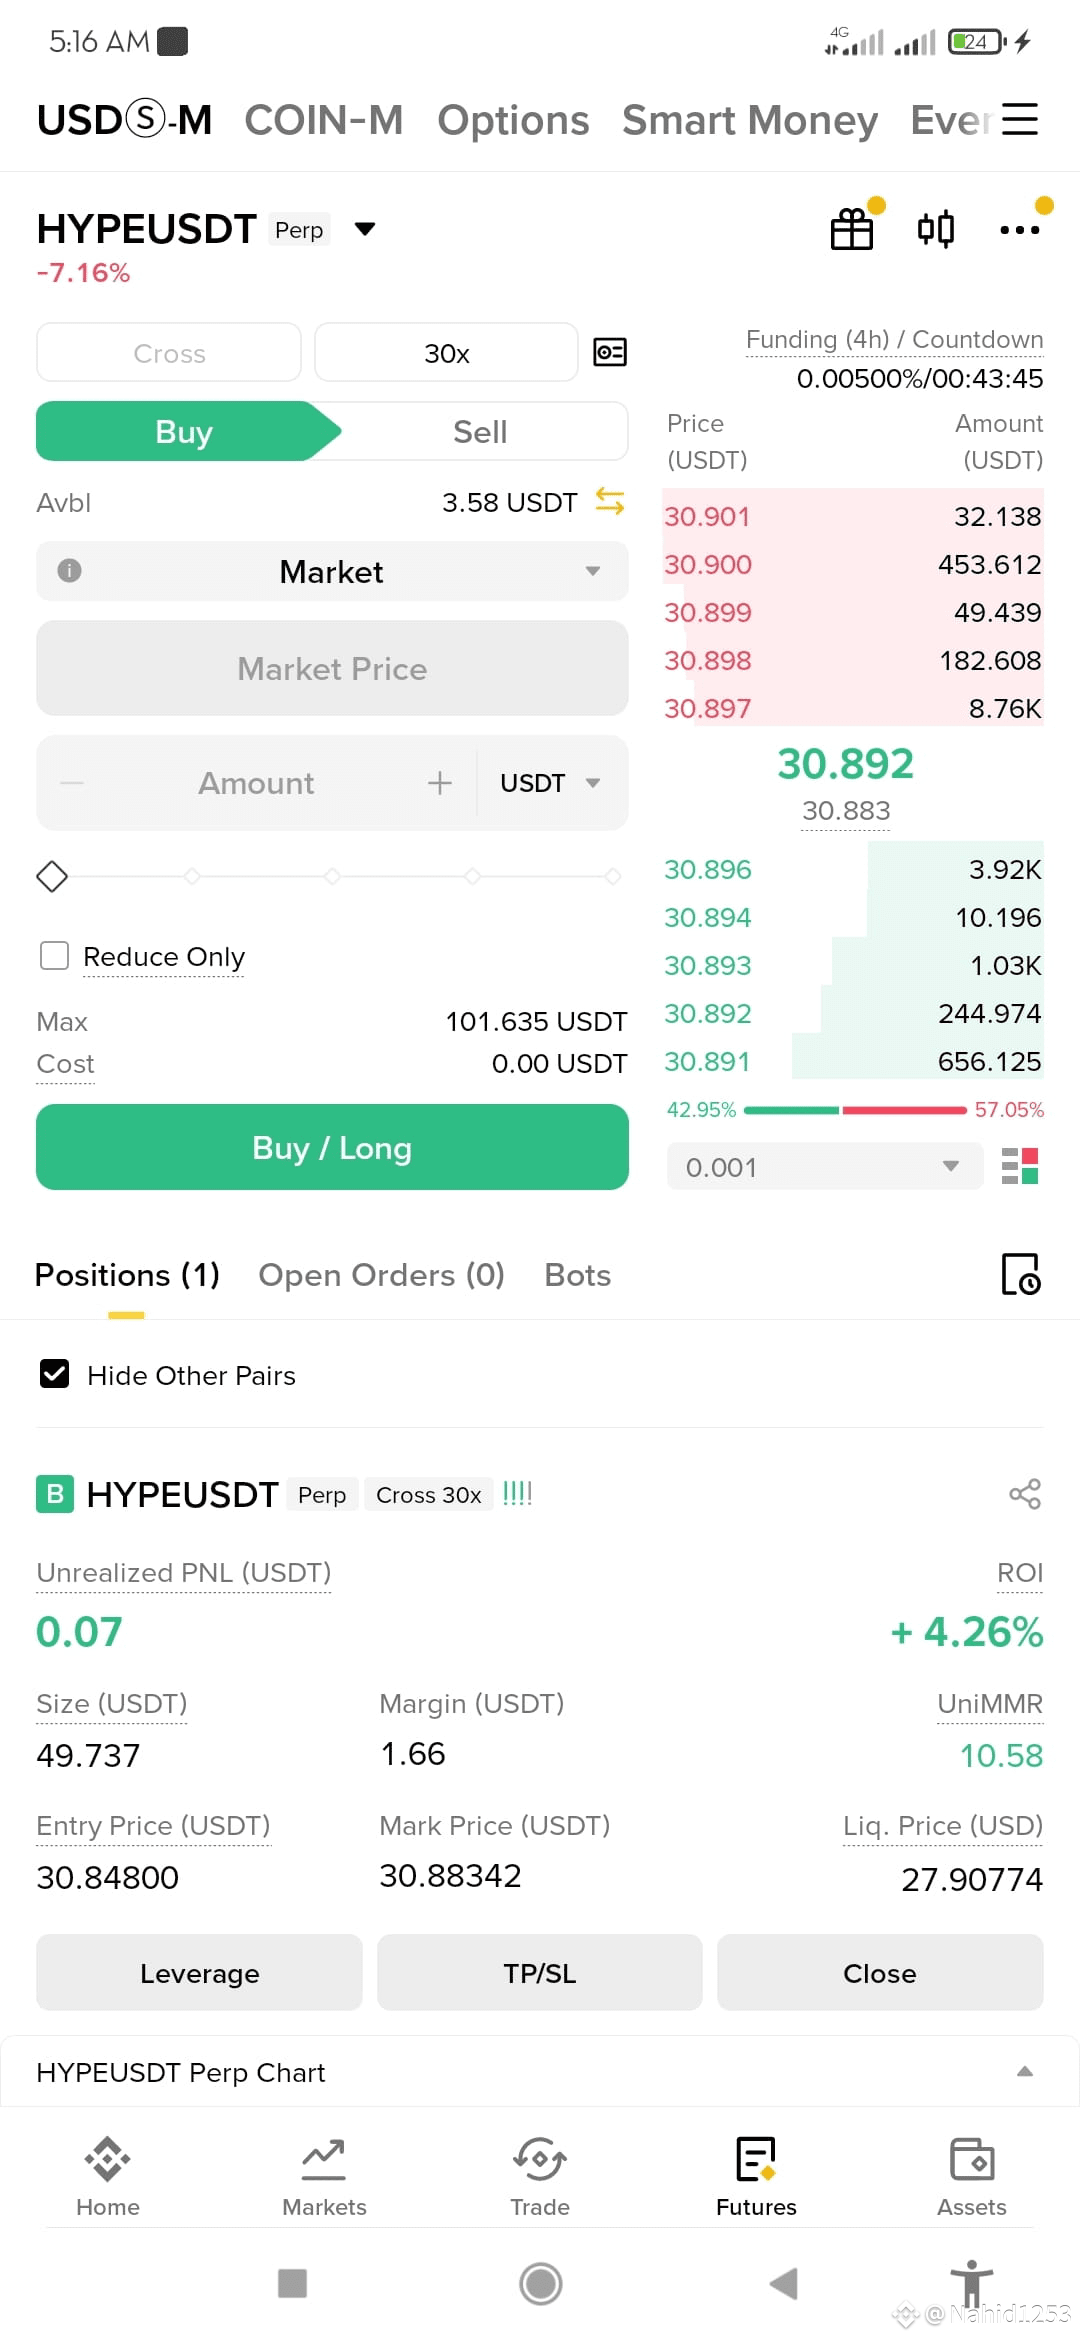
Task: Open the hamburger menu icon
Action: [1020, 119]
